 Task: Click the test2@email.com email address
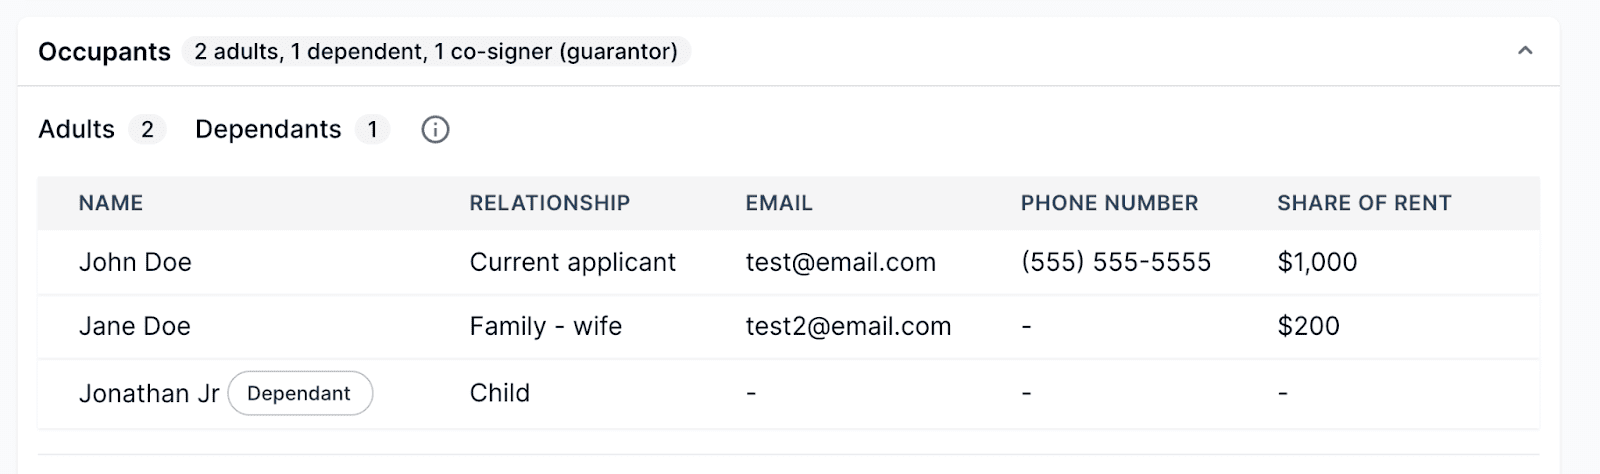click(x=848, y=327)
